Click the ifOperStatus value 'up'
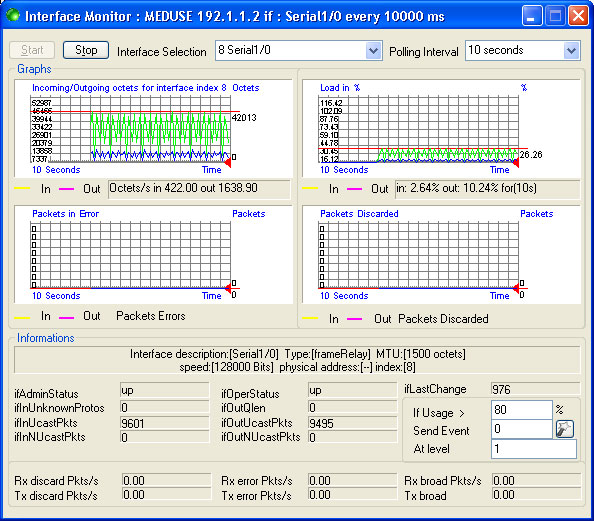This screenshot has height=521, width=594. [x=352, y=390]
